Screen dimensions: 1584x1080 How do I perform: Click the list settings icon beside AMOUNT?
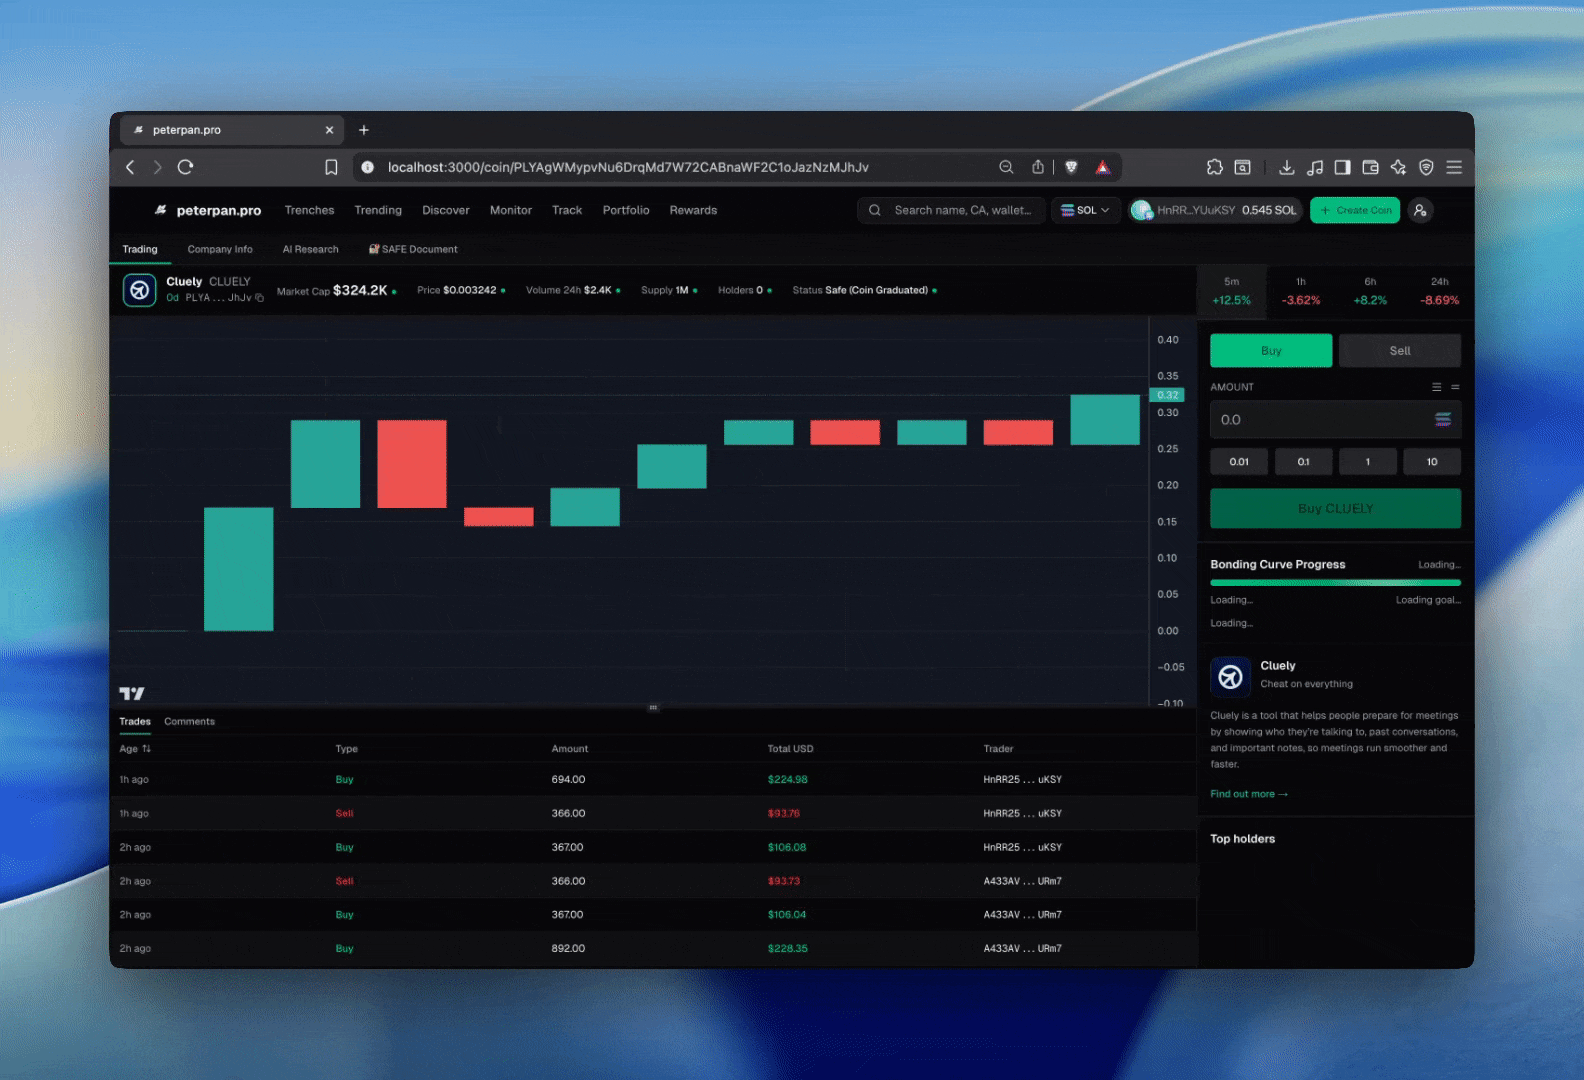pos(1436,387)
